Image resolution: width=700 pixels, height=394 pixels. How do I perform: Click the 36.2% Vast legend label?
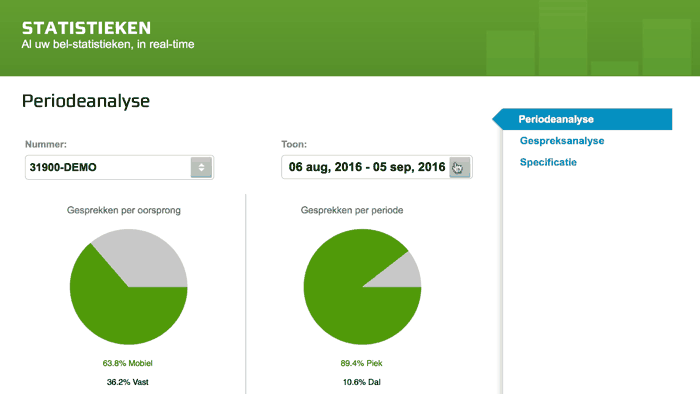[x=127, y=382]
